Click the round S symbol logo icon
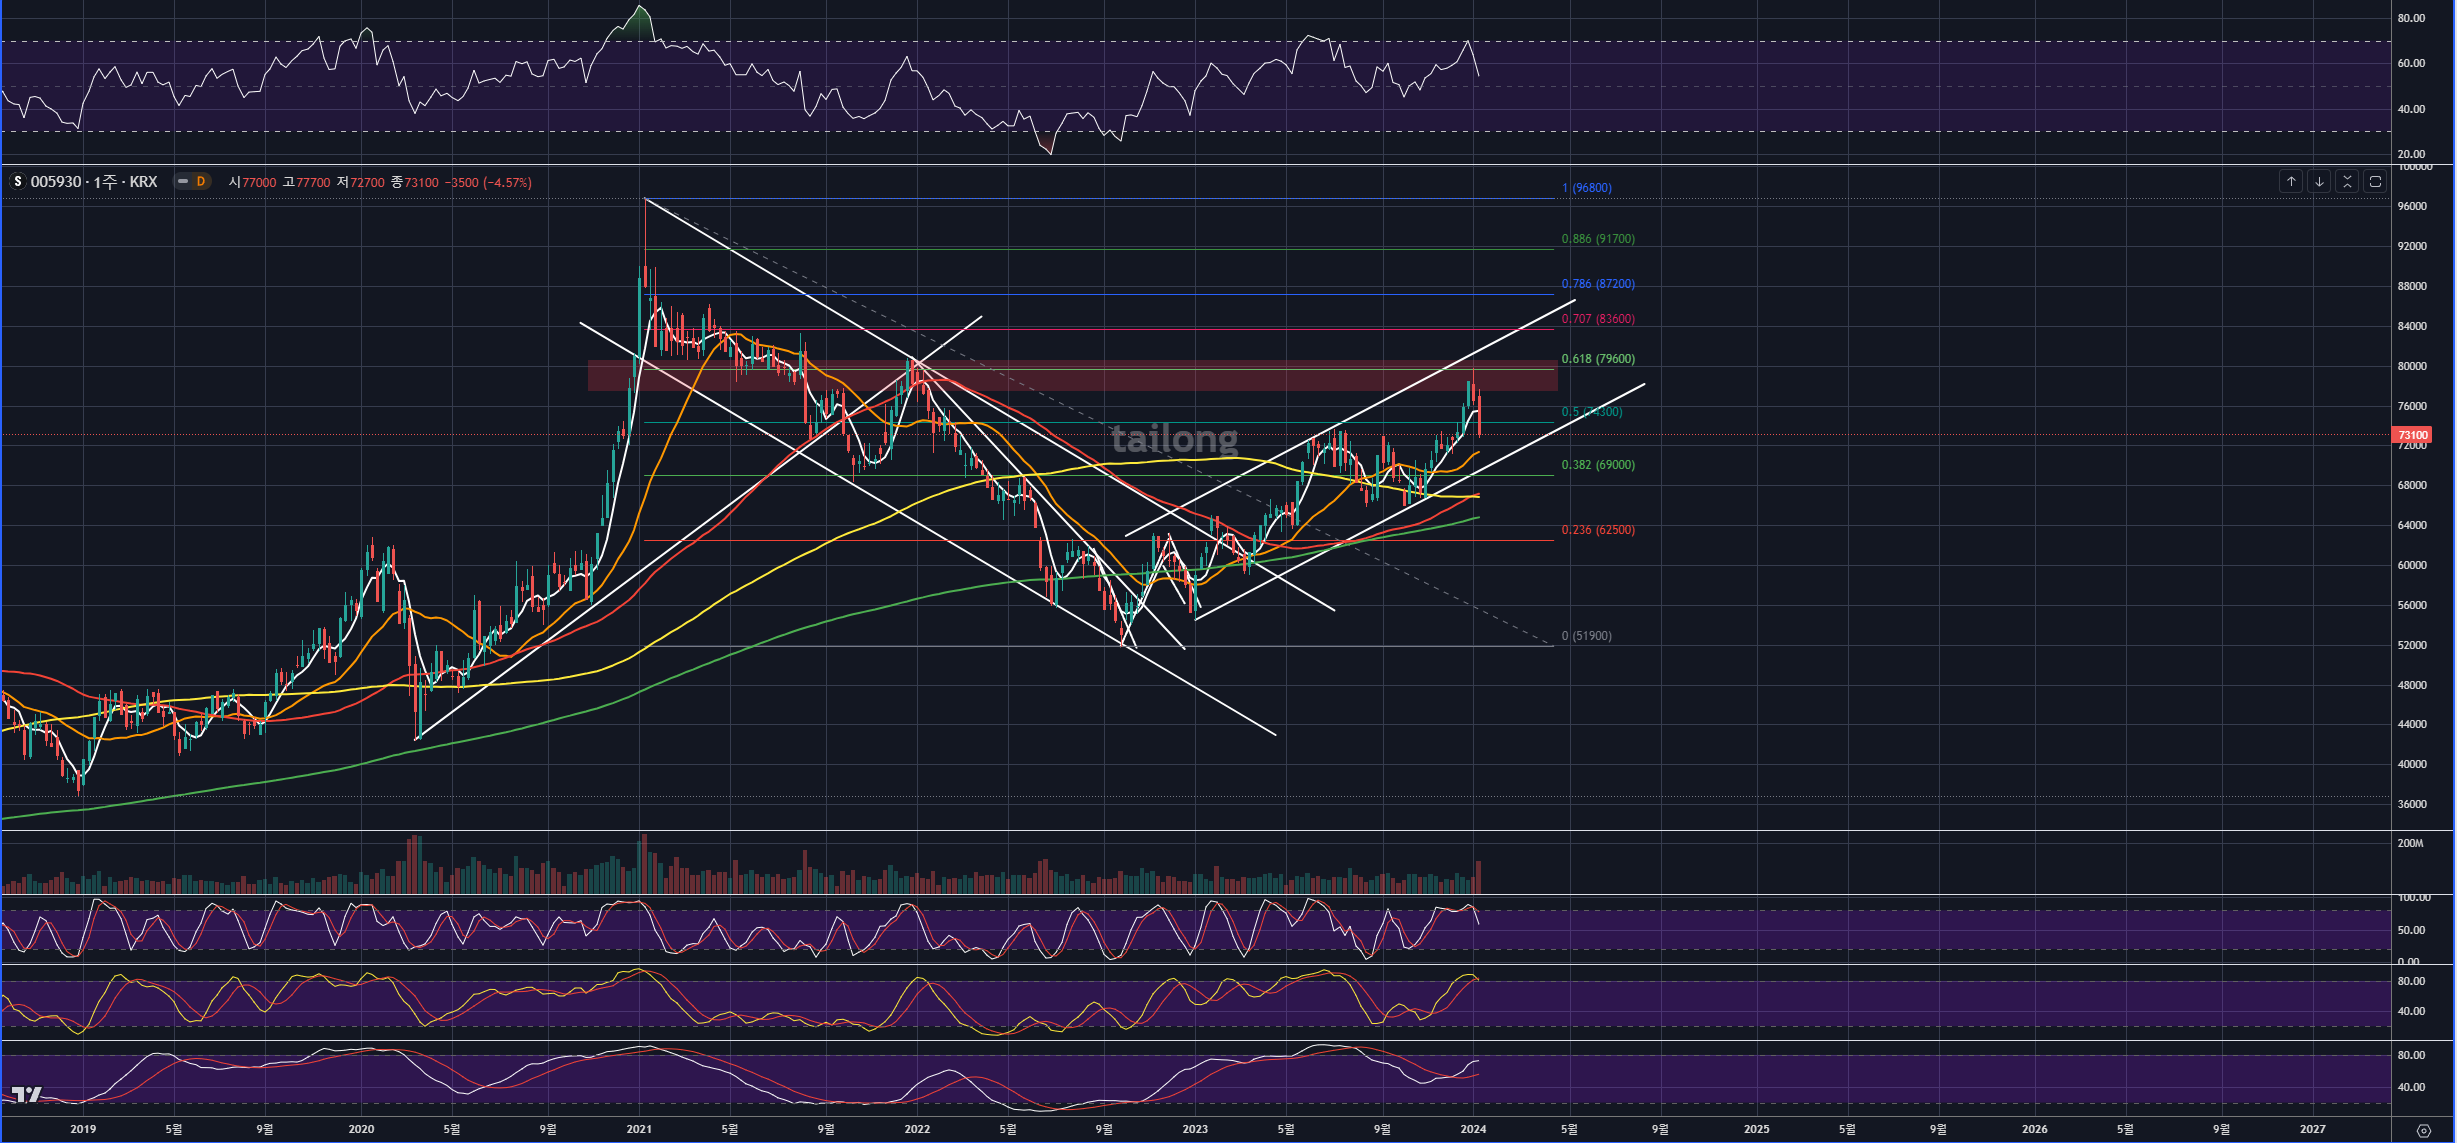Viewport: 2457px width, 1143px height. (x=17, y=182)
